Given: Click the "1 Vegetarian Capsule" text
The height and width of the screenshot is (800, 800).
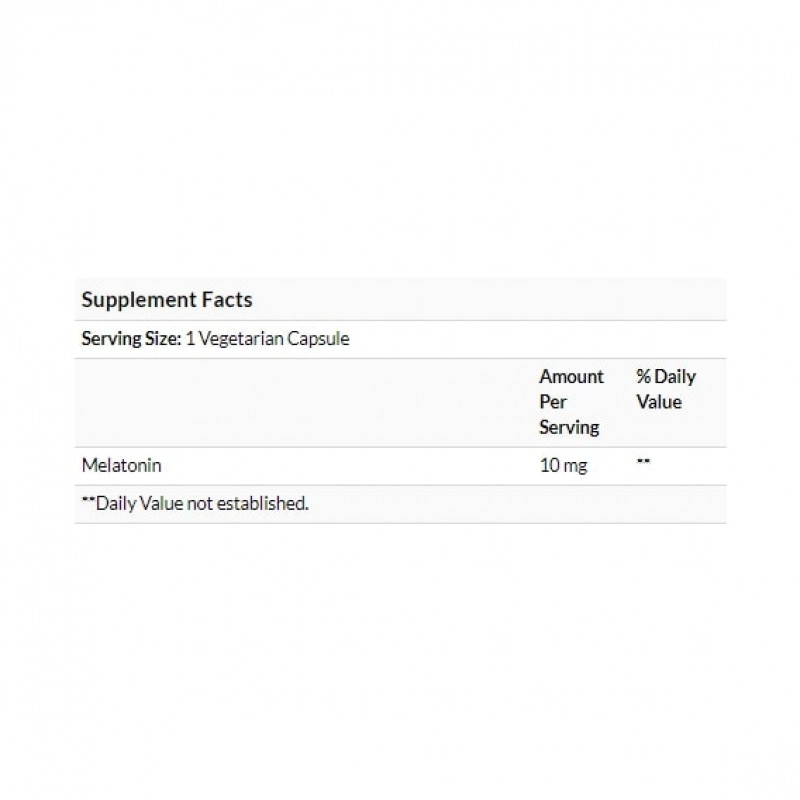Looking at the screenshot, I should pos(267,339).
